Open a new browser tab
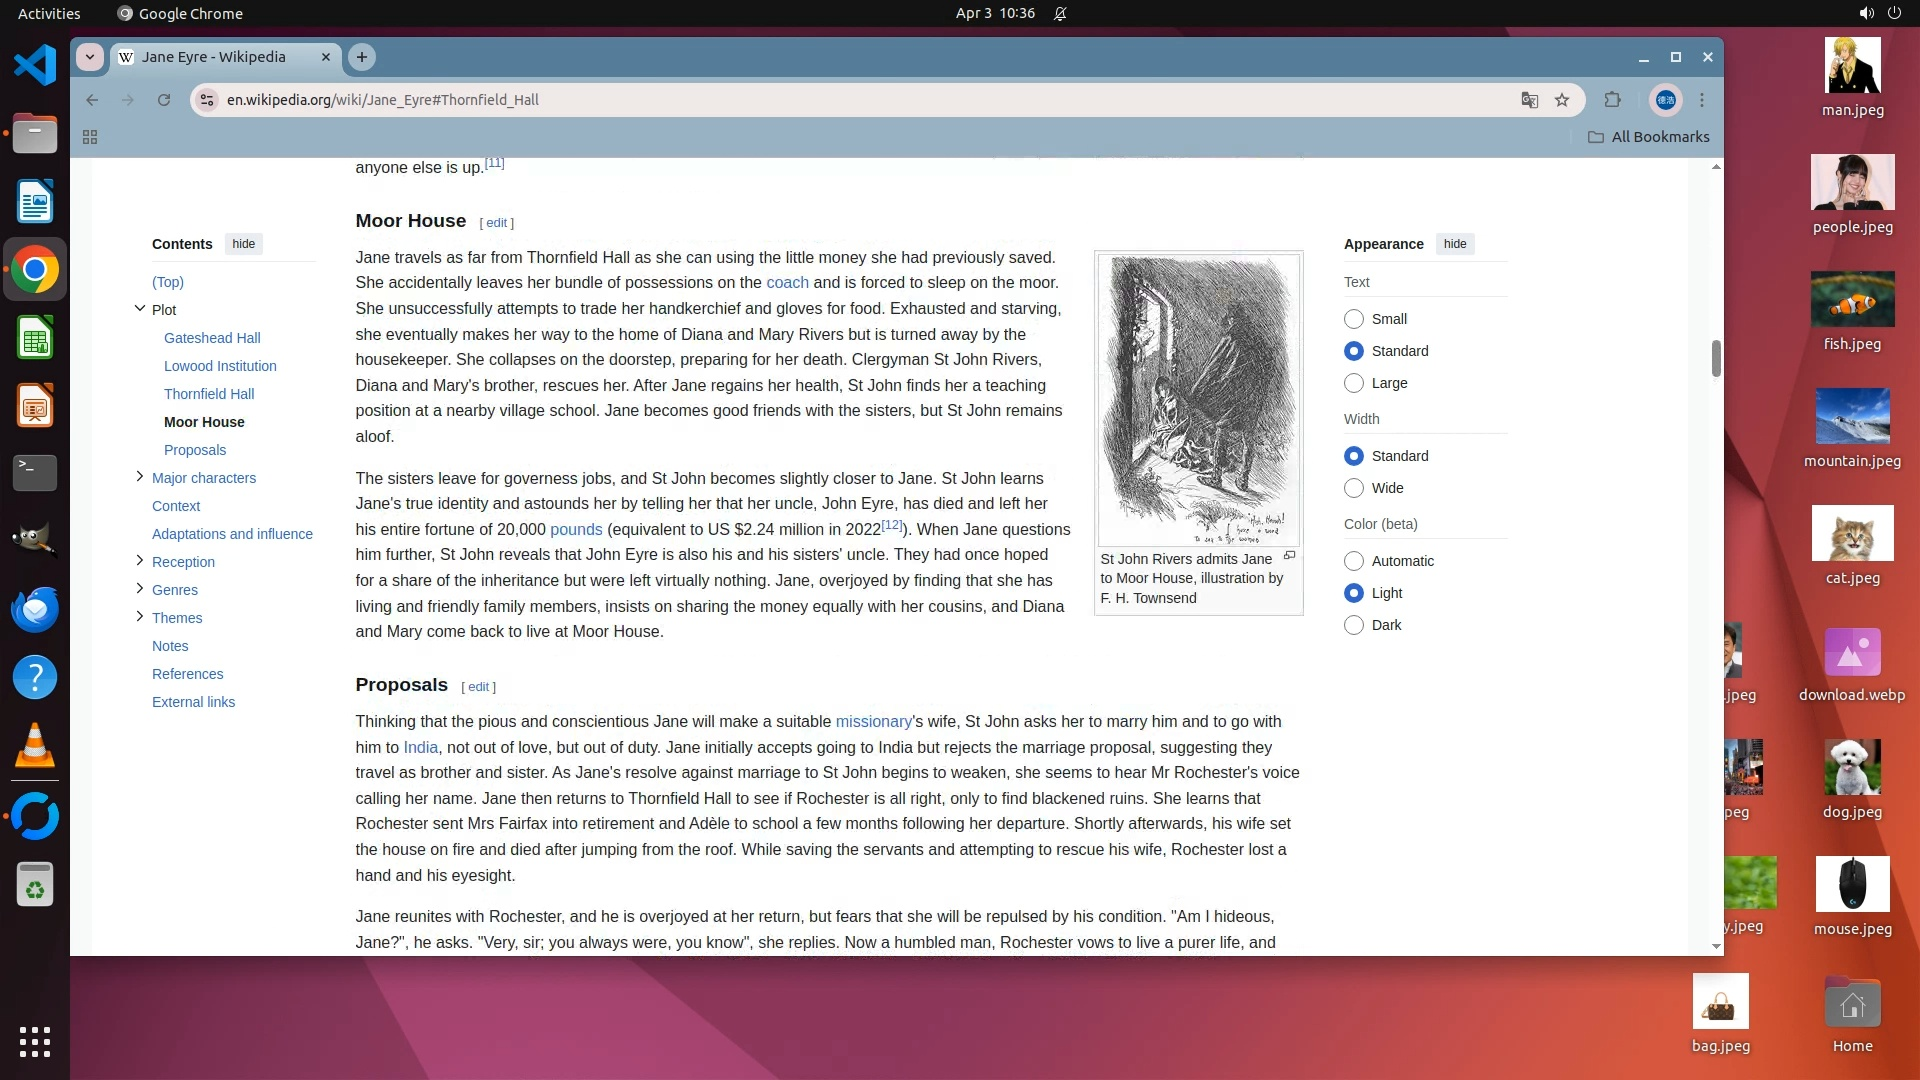 [x=362, y=57]
